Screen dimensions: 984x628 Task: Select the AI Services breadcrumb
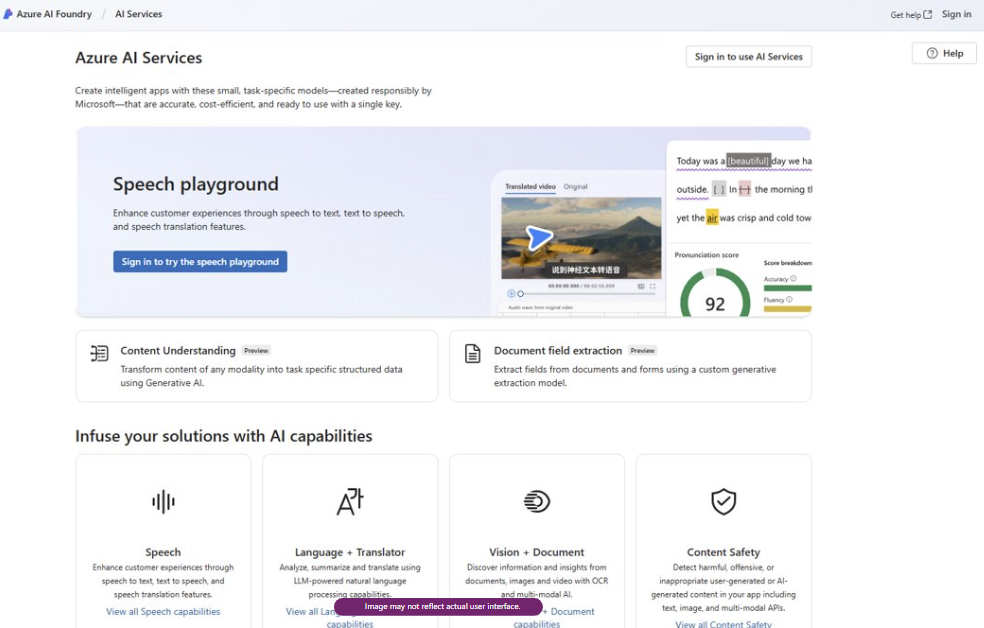(139, 14)
